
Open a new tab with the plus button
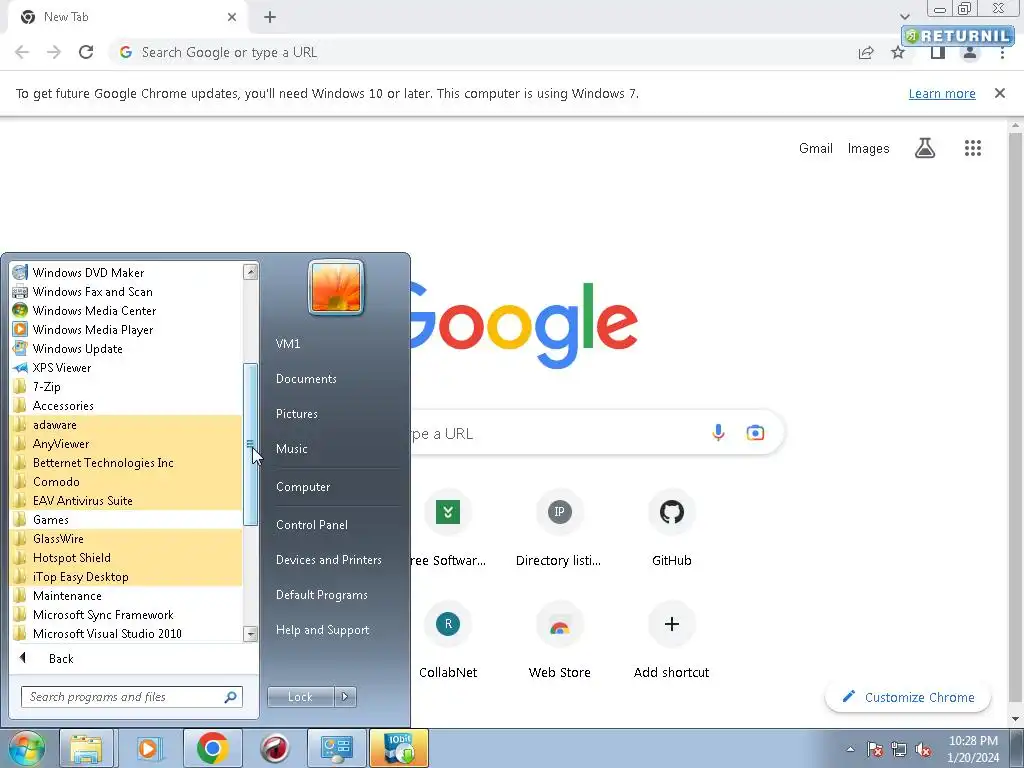pyautogui.click(x=270, y=17)
